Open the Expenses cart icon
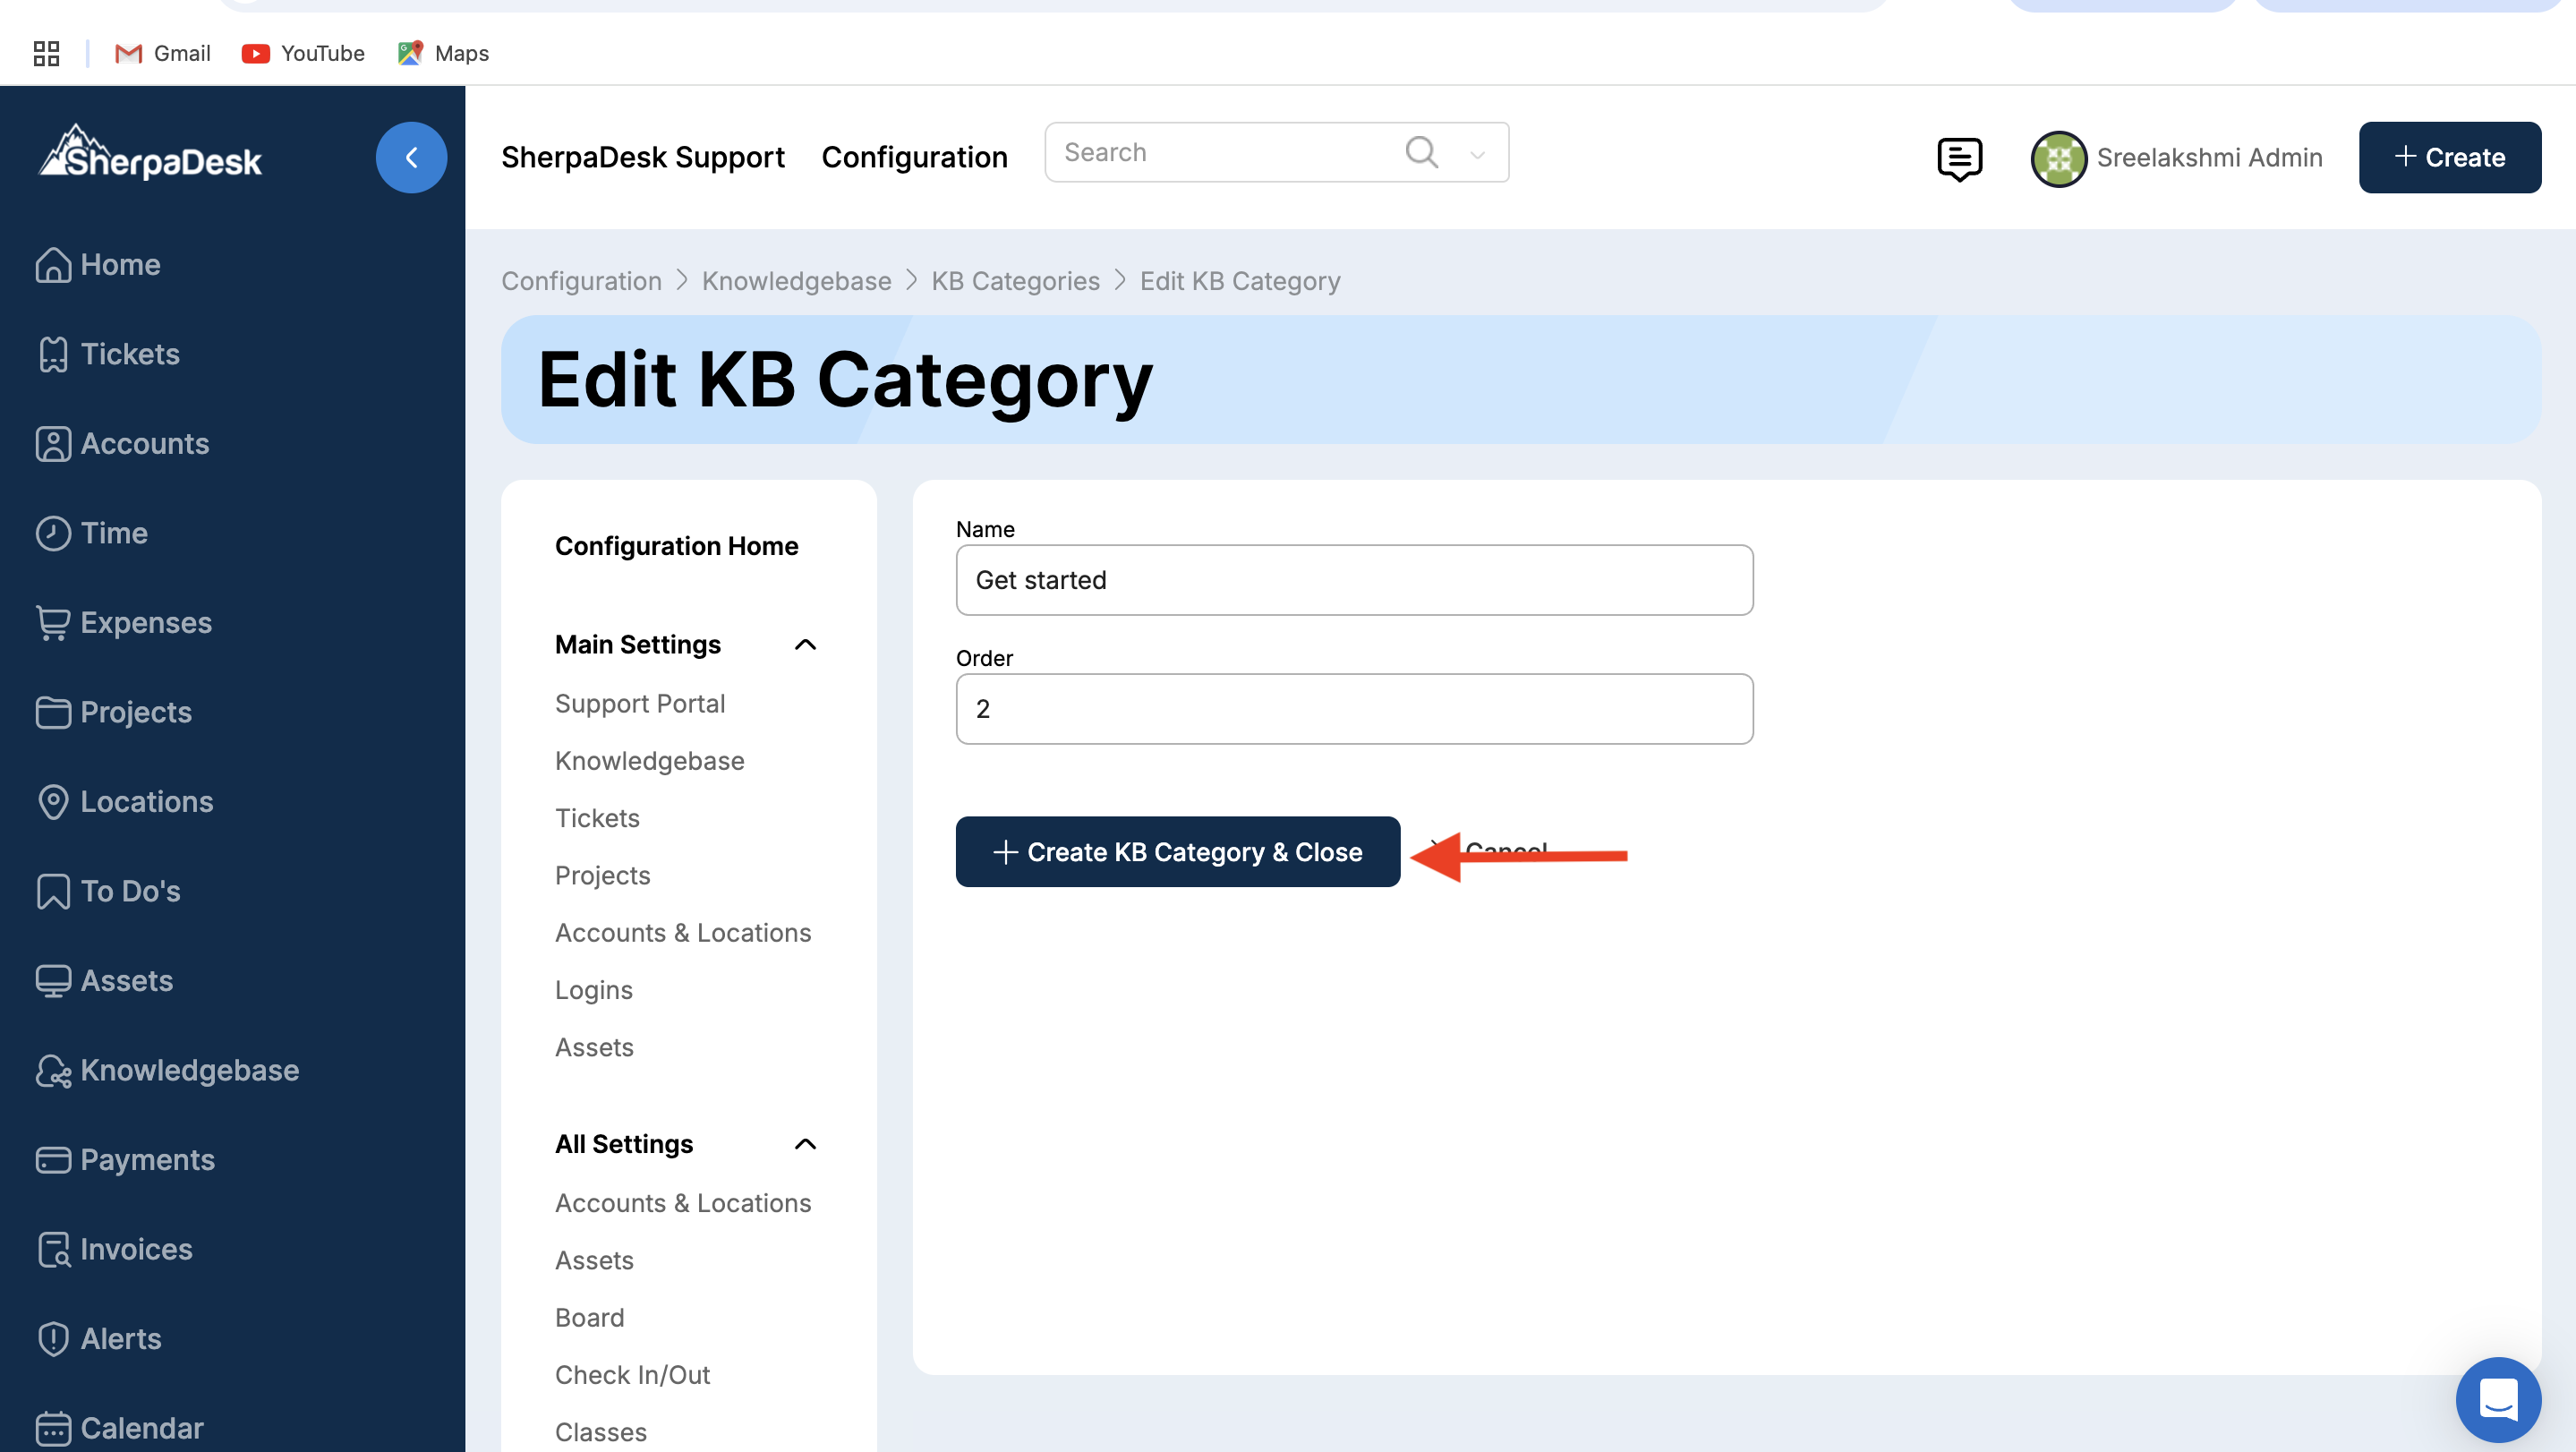The image size is (2576, 1452). coord(53,622)
